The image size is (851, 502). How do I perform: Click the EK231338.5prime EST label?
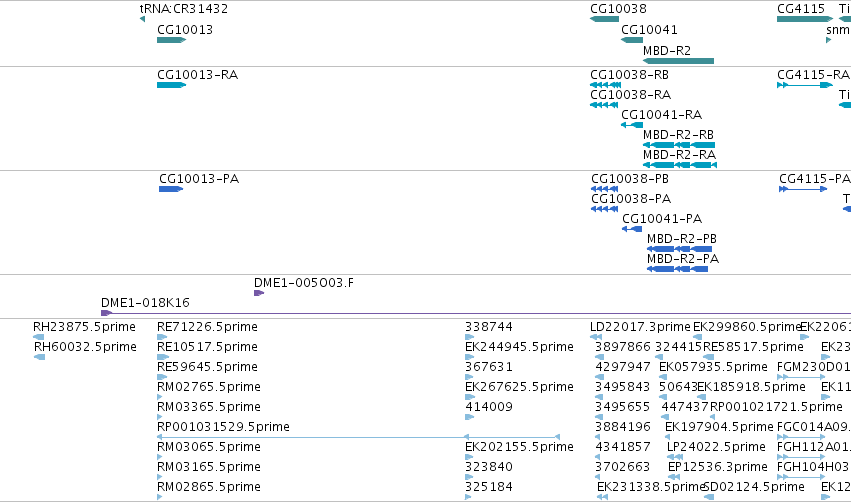click(x=651, y=487)
